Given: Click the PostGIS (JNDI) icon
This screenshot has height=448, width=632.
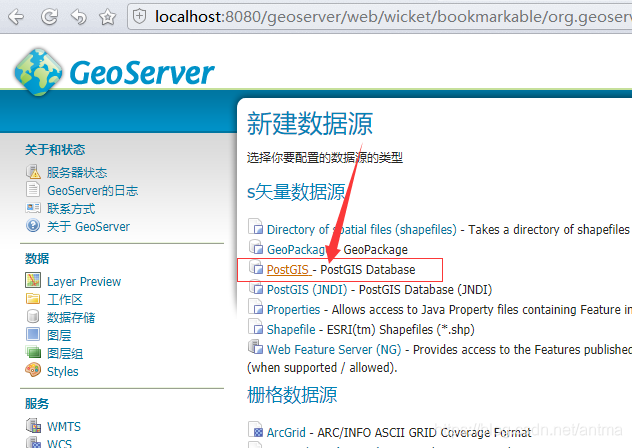Looking at the screenshot, I should click(x=256, y=287).
